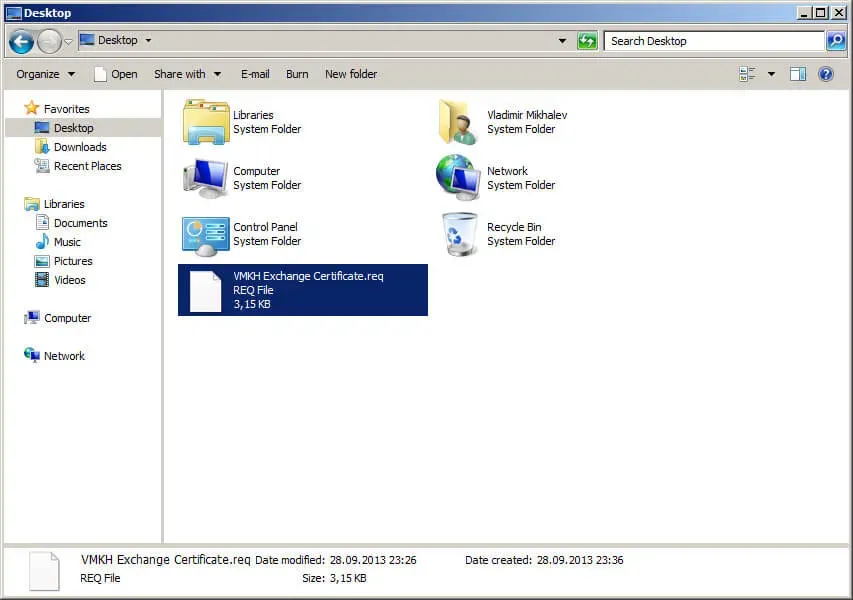This screenshot has height=600, width=853.
Task: Select Computer in the navigation pane
Action: [x=67, y=318]
